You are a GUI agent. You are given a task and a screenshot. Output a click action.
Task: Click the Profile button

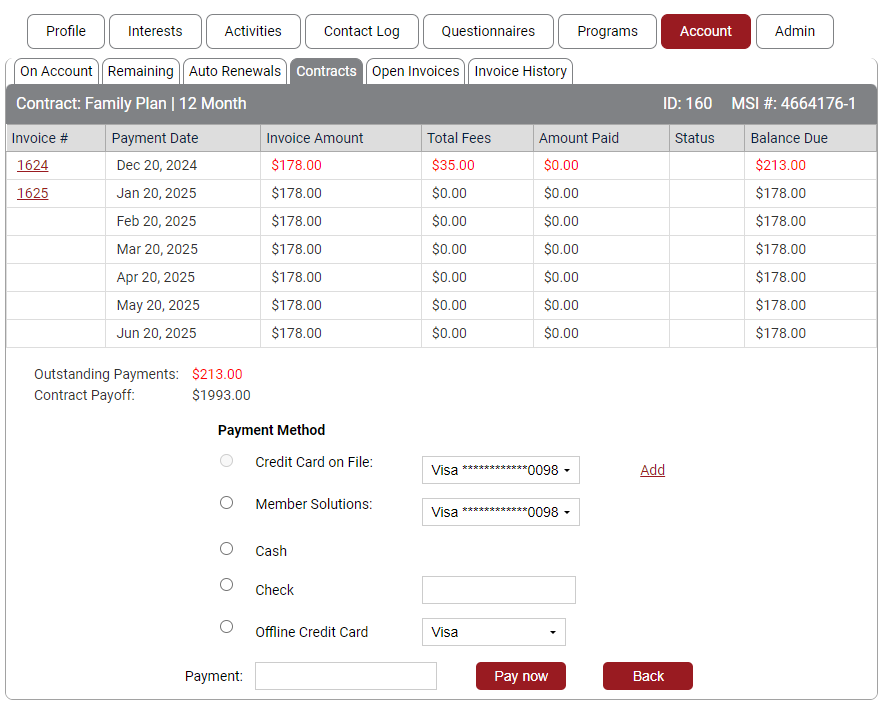(66, 31)
